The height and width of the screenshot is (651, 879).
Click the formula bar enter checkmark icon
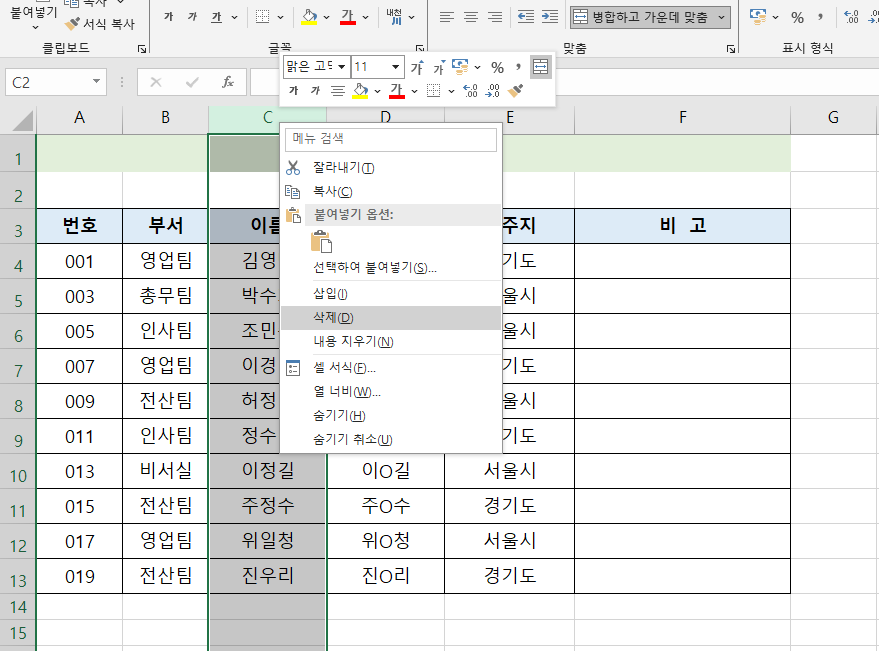point(192,82)
